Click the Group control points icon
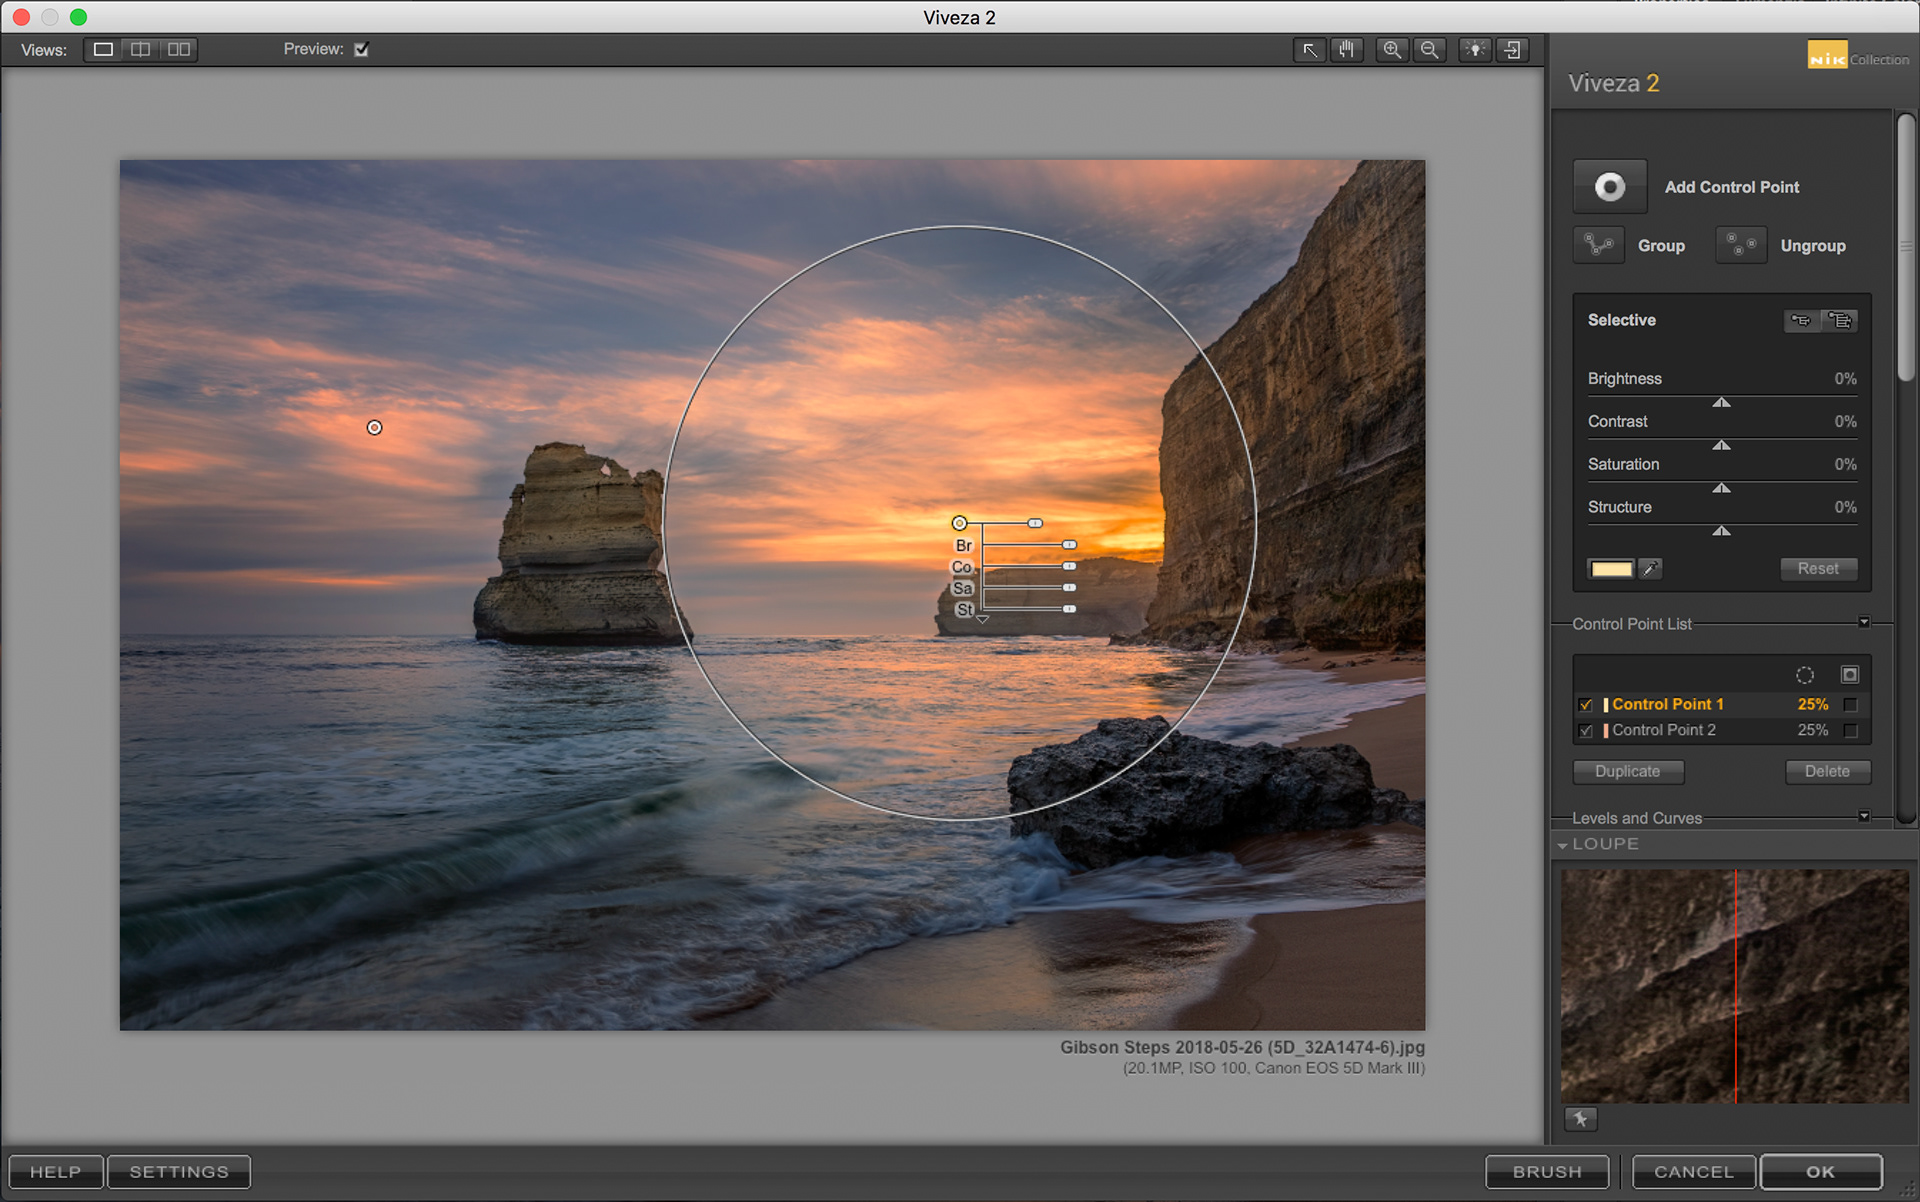 [x=1598, y=245]
